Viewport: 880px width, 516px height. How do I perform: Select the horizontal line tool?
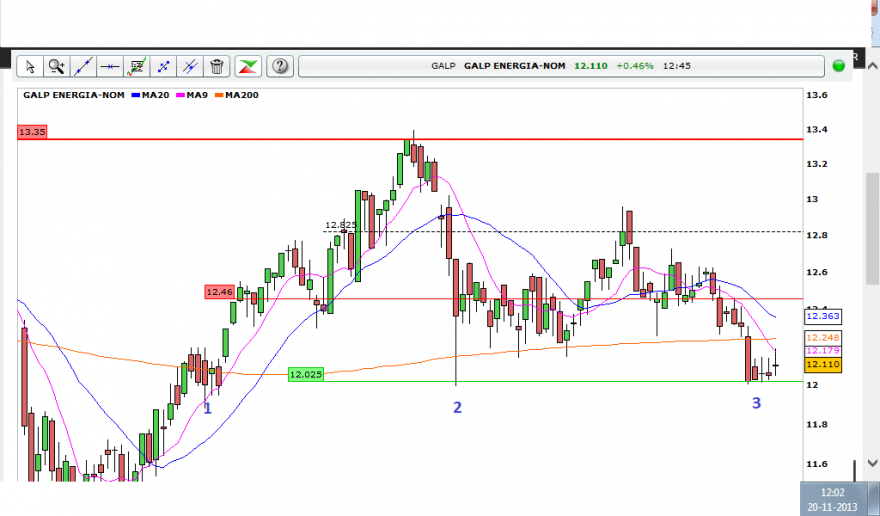tap(110, 66)
